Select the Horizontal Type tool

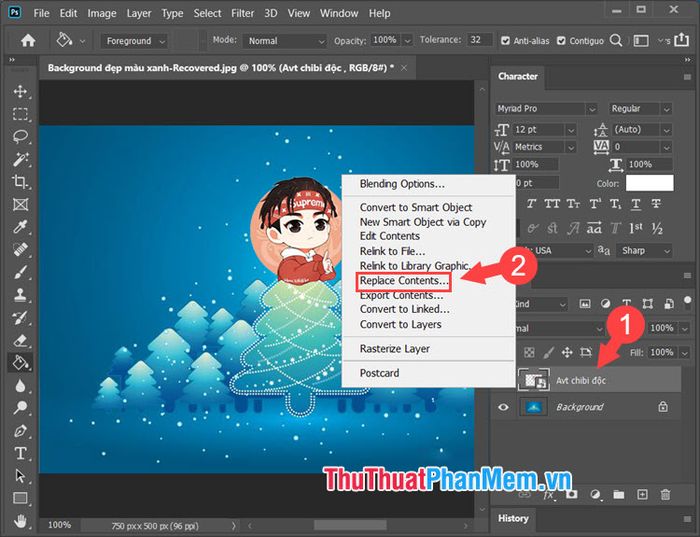coord(20,454)
